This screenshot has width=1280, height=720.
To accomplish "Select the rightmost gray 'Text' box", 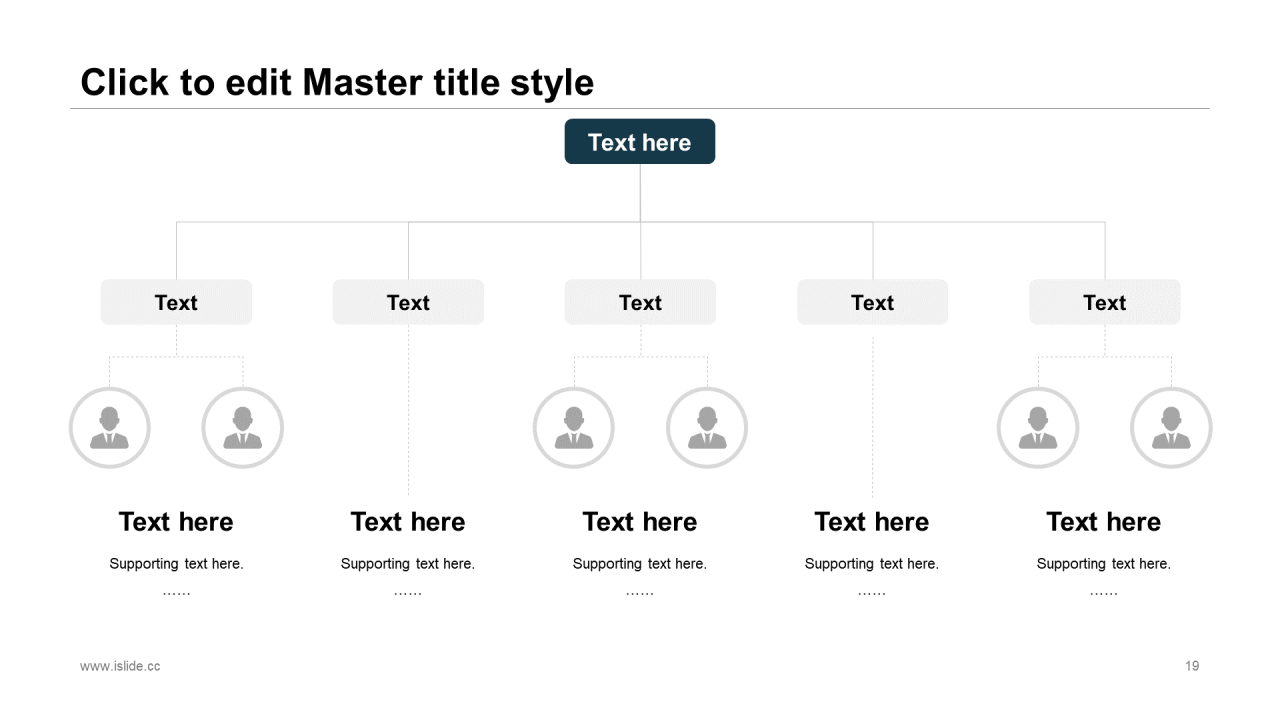I will click(x=1104, y=302).
